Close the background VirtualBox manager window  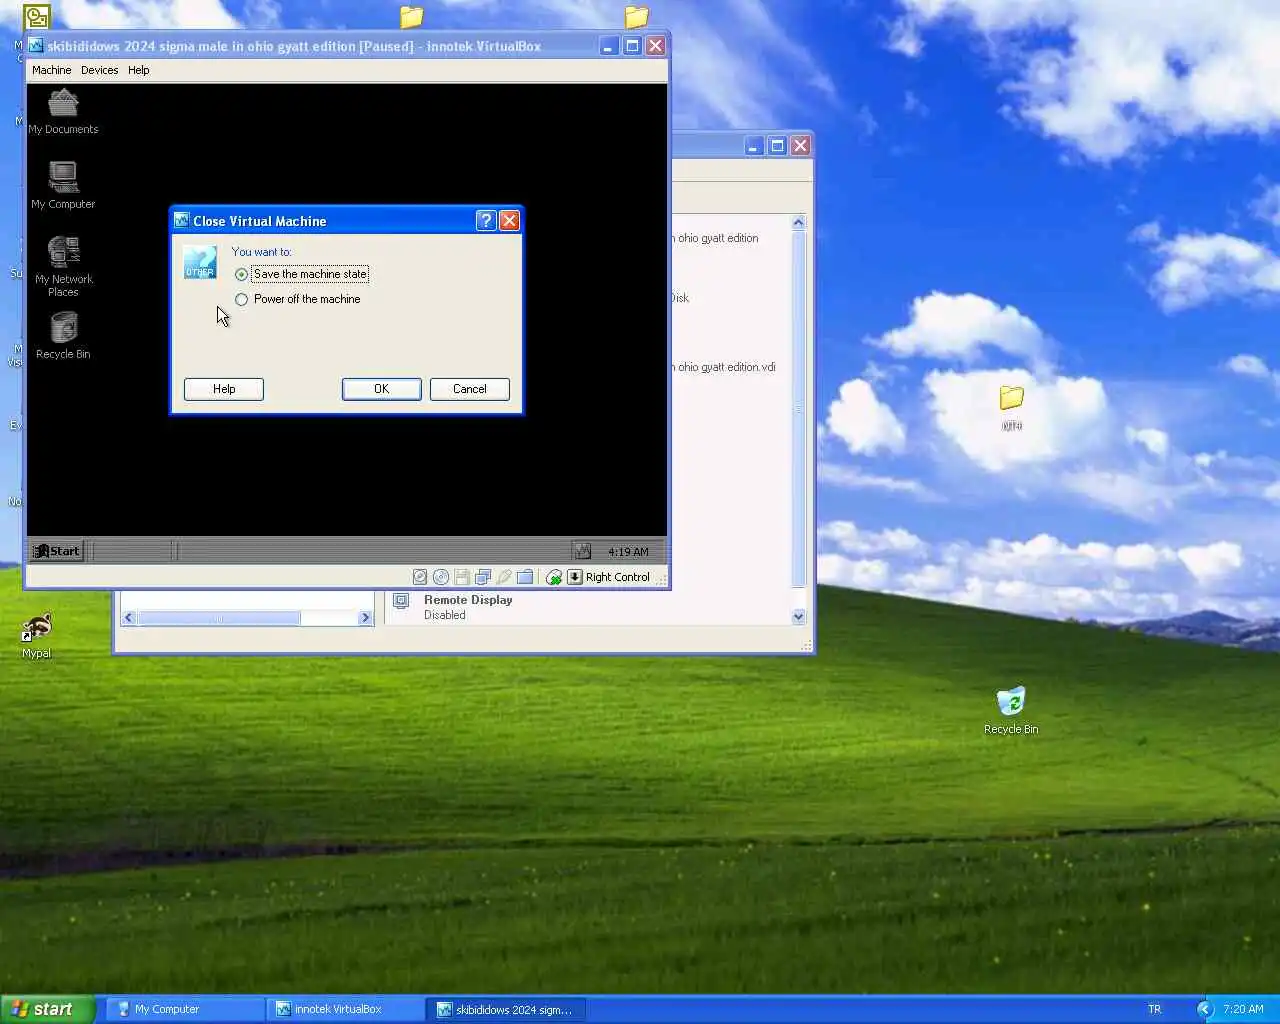pos(800,146)
